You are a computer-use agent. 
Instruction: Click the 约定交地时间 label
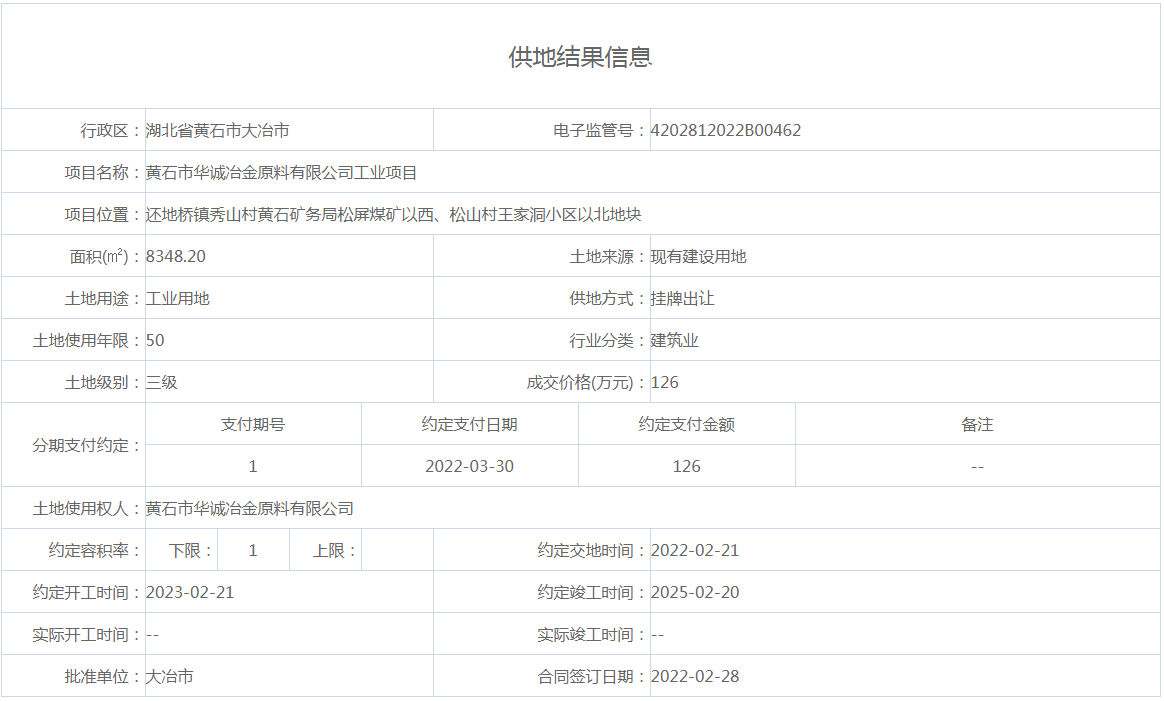coord(592,551)
